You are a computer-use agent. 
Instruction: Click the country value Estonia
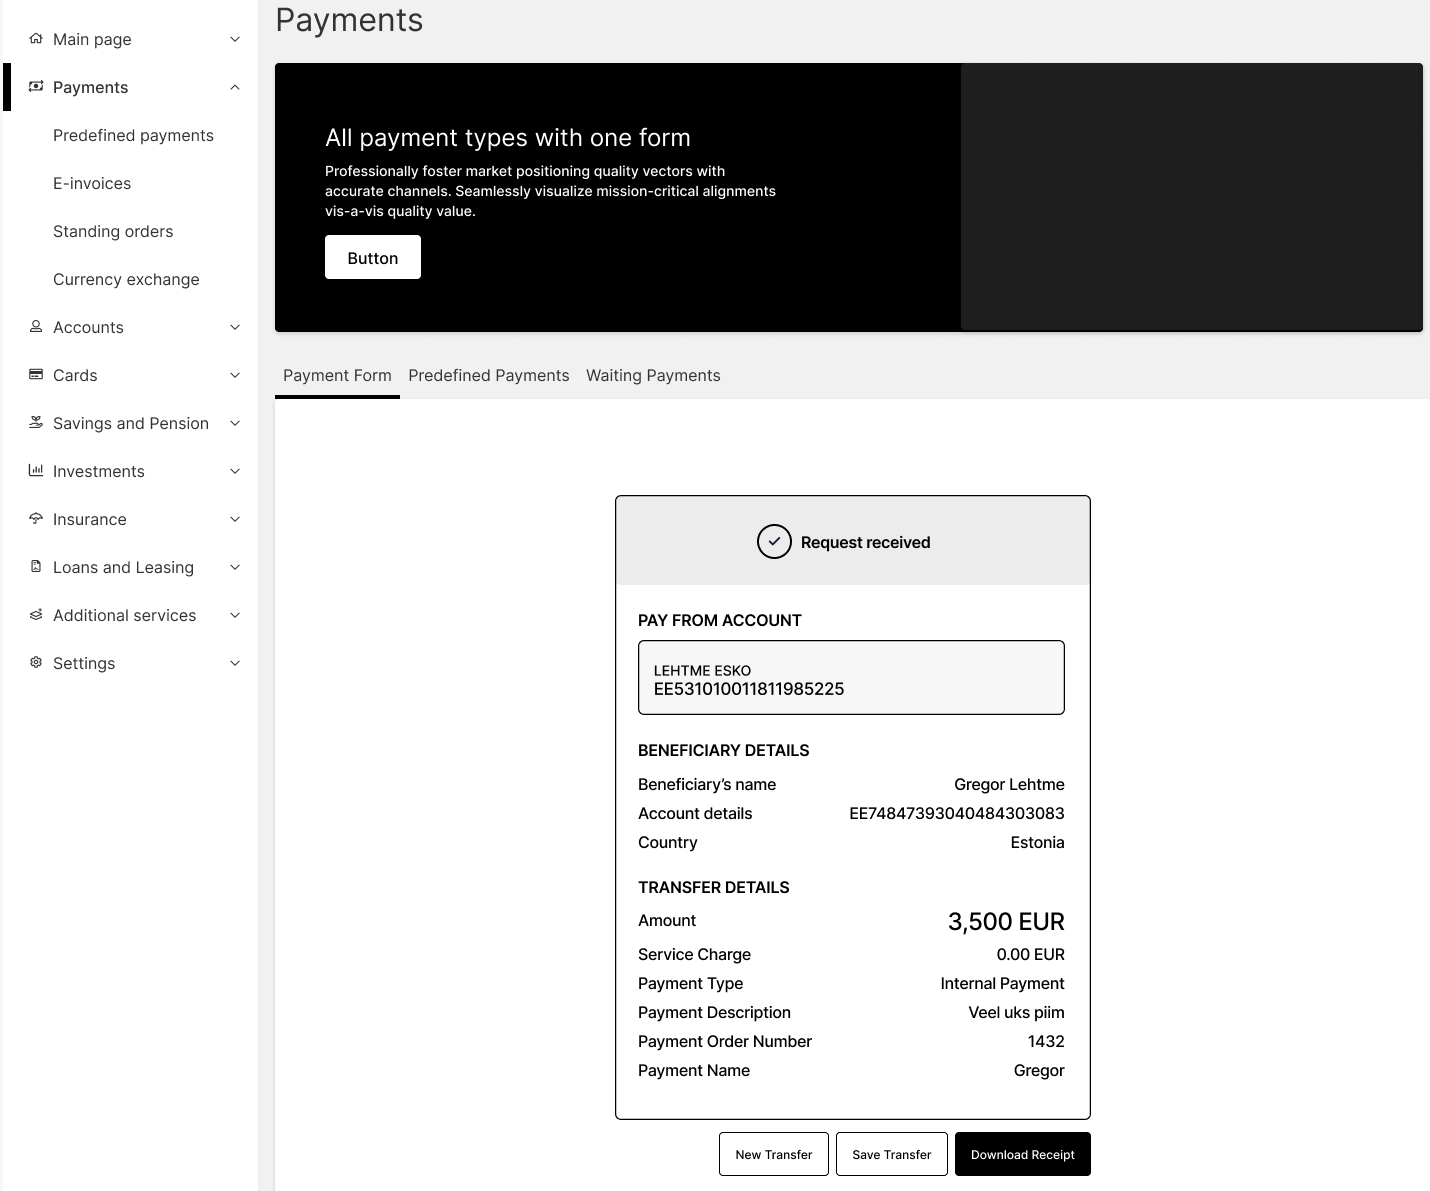coord(1037,842)
